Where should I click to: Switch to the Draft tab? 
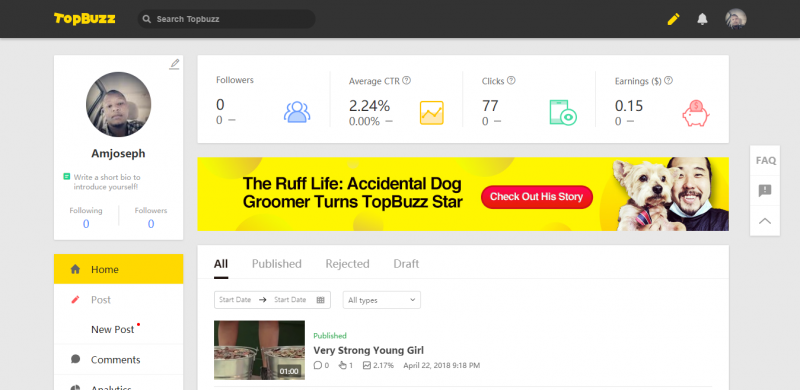(406, 264)
